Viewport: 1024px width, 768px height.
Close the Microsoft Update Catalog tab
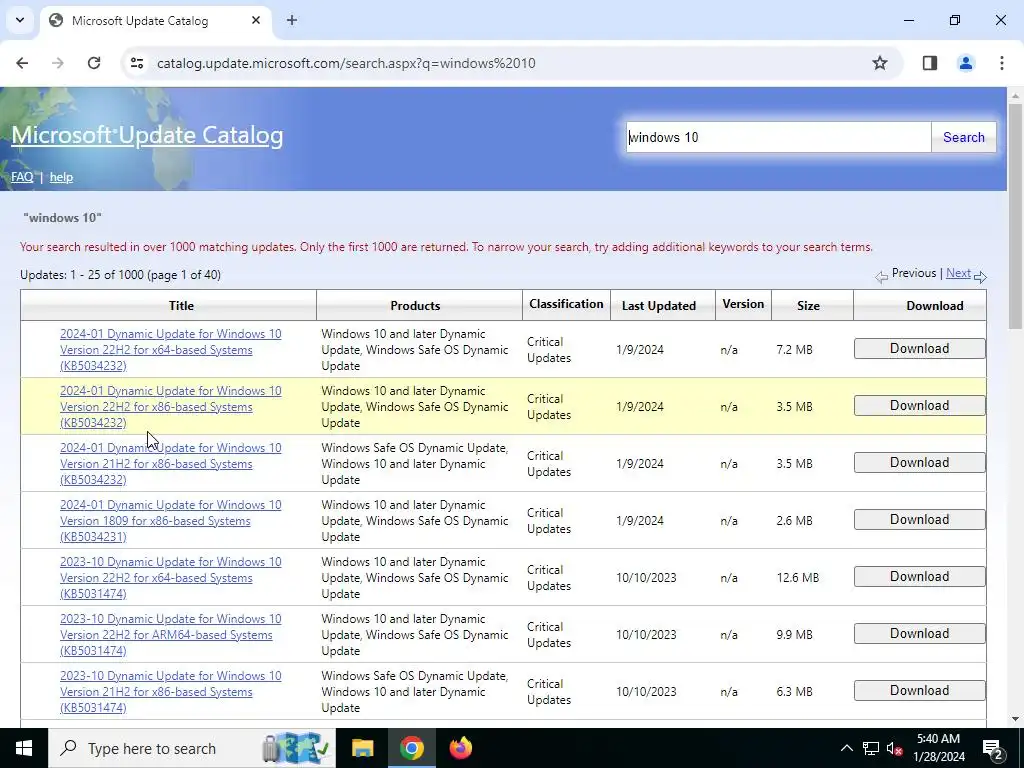tap(256, 20)
